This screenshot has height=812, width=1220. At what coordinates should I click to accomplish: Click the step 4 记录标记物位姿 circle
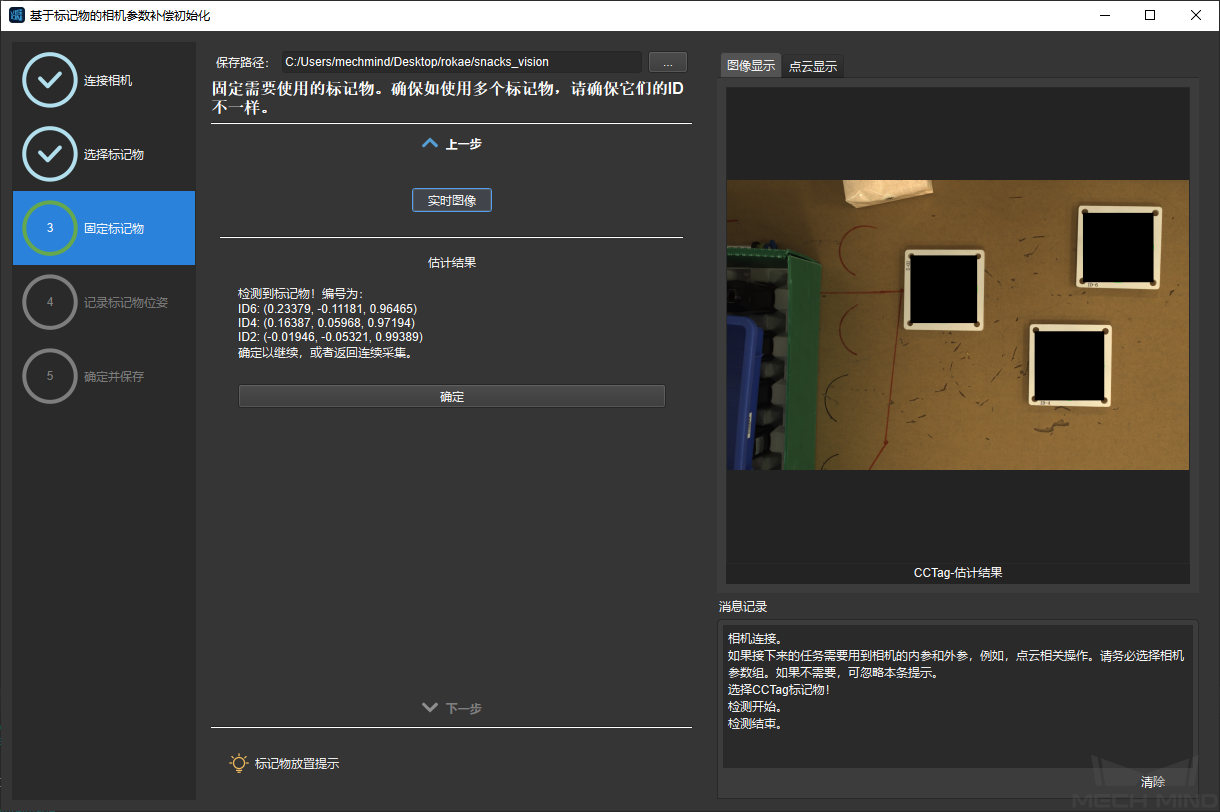click(x=49, y=302)
